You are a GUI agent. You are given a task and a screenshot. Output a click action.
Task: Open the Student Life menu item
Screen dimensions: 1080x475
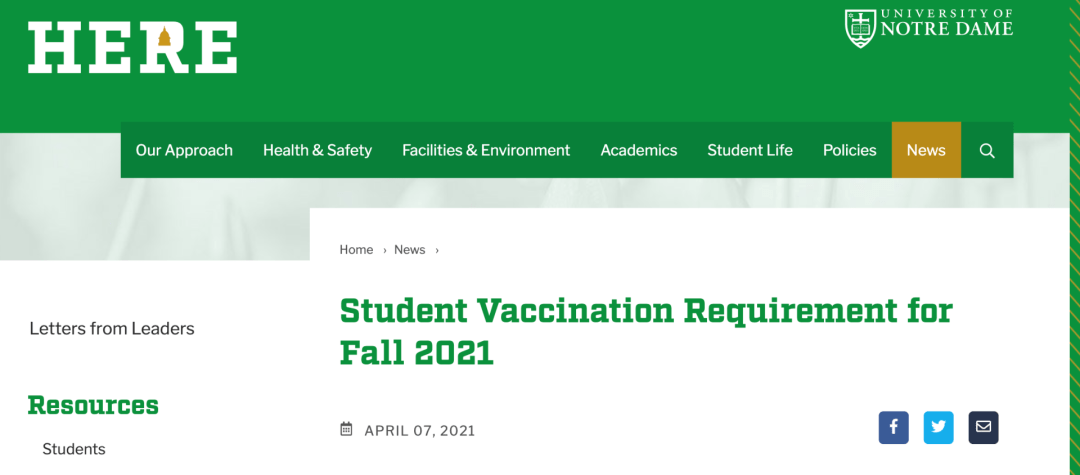750,150
